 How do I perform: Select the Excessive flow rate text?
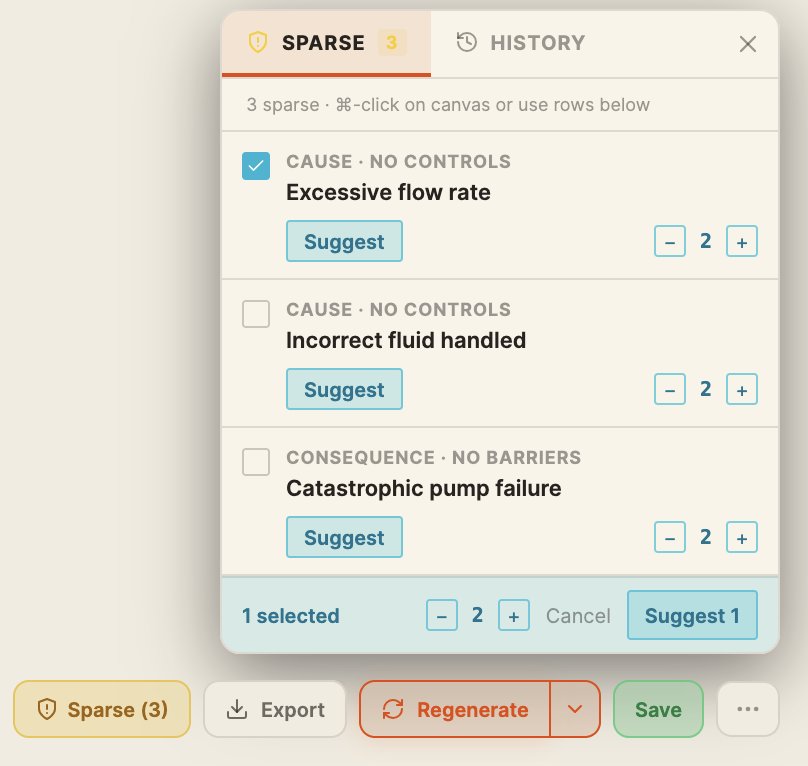click(x=389, y=192)
